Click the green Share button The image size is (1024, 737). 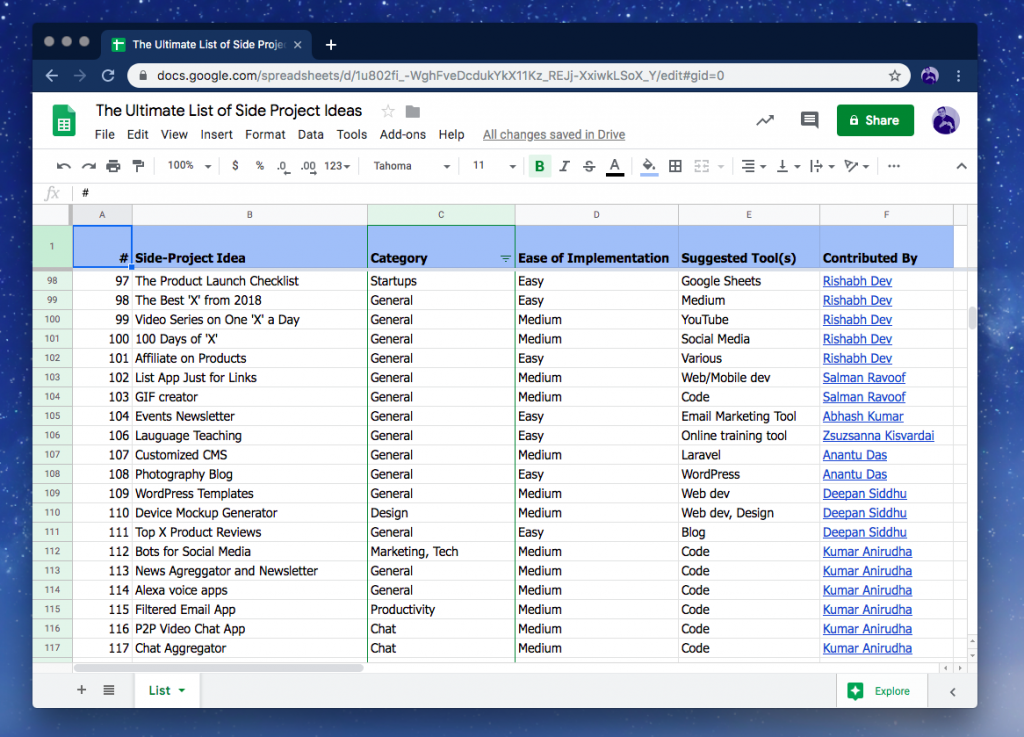click(x=874, y=119)
